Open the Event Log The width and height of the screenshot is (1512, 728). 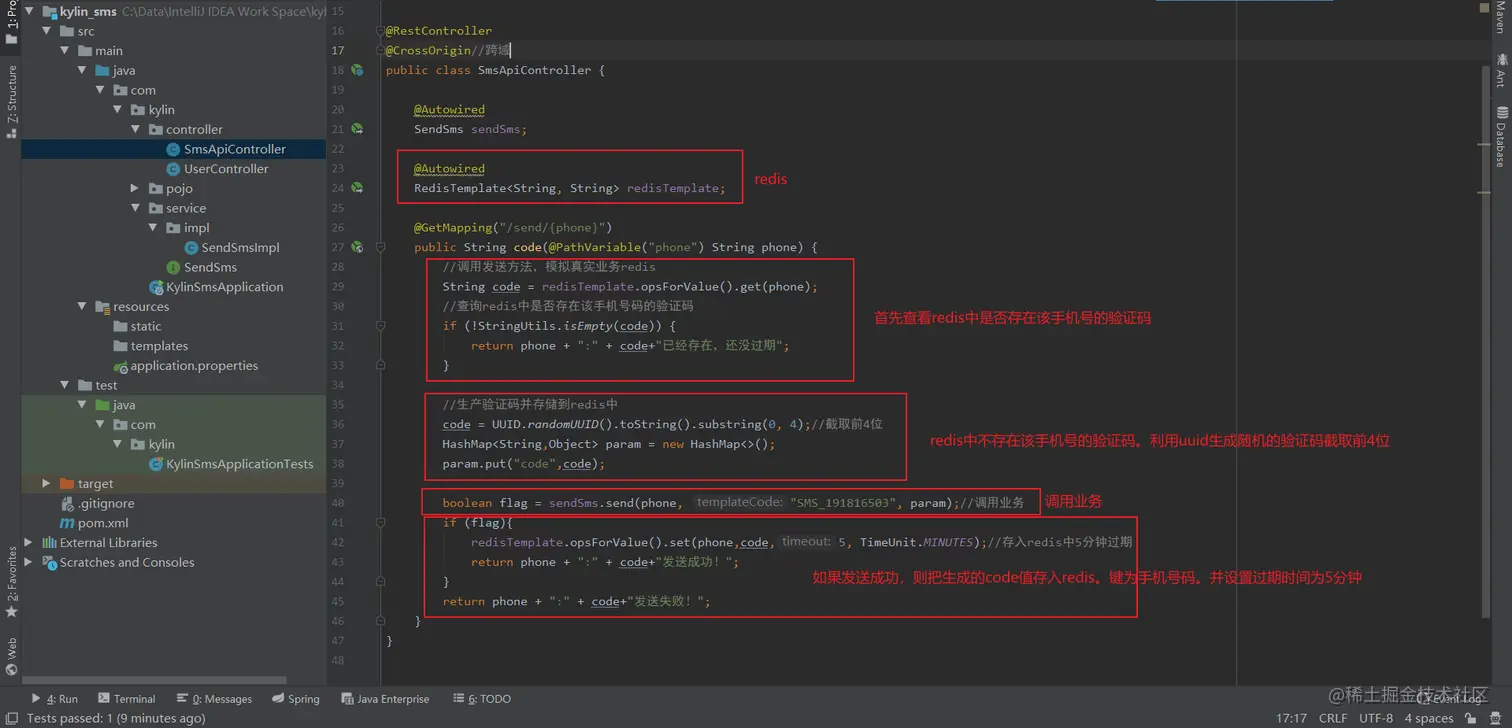point(1451,699)
